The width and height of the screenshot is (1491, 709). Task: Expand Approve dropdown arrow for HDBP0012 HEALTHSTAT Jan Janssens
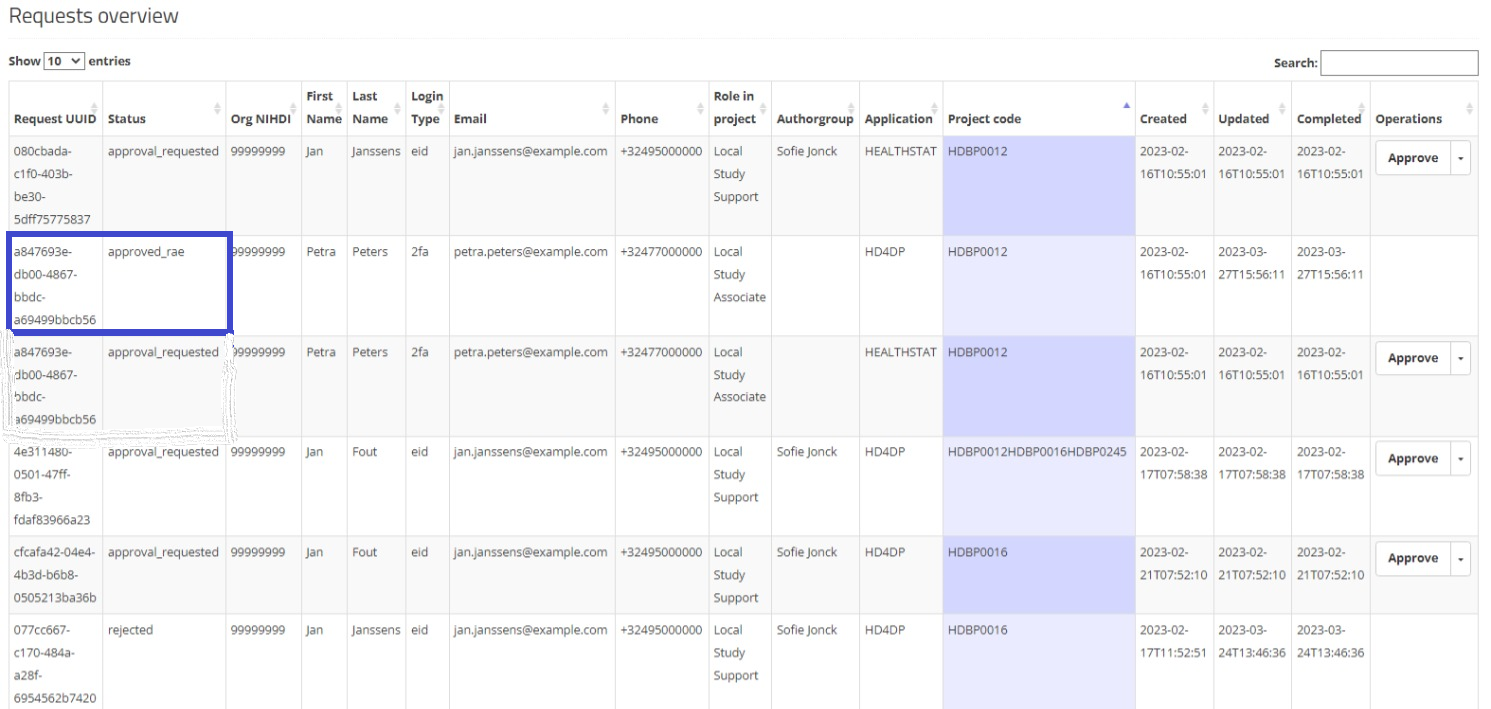pos(1460,158)
